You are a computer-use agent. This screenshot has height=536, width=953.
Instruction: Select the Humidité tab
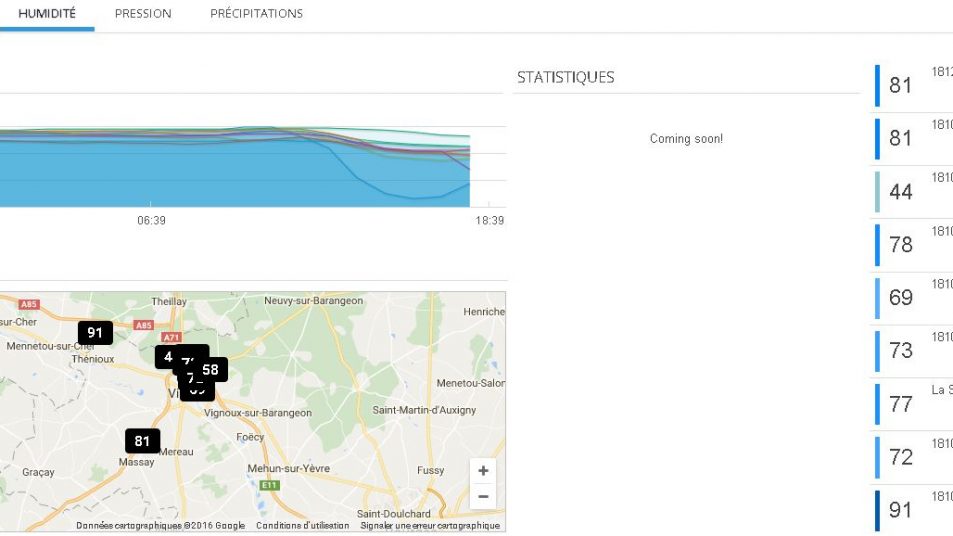47,14
